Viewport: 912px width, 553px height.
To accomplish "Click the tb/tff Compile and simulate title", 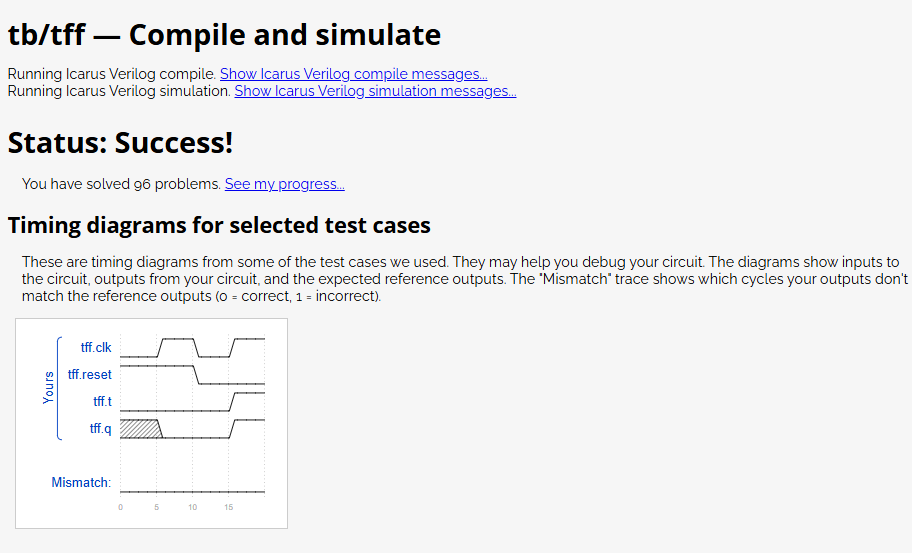I will coord(225,35).
